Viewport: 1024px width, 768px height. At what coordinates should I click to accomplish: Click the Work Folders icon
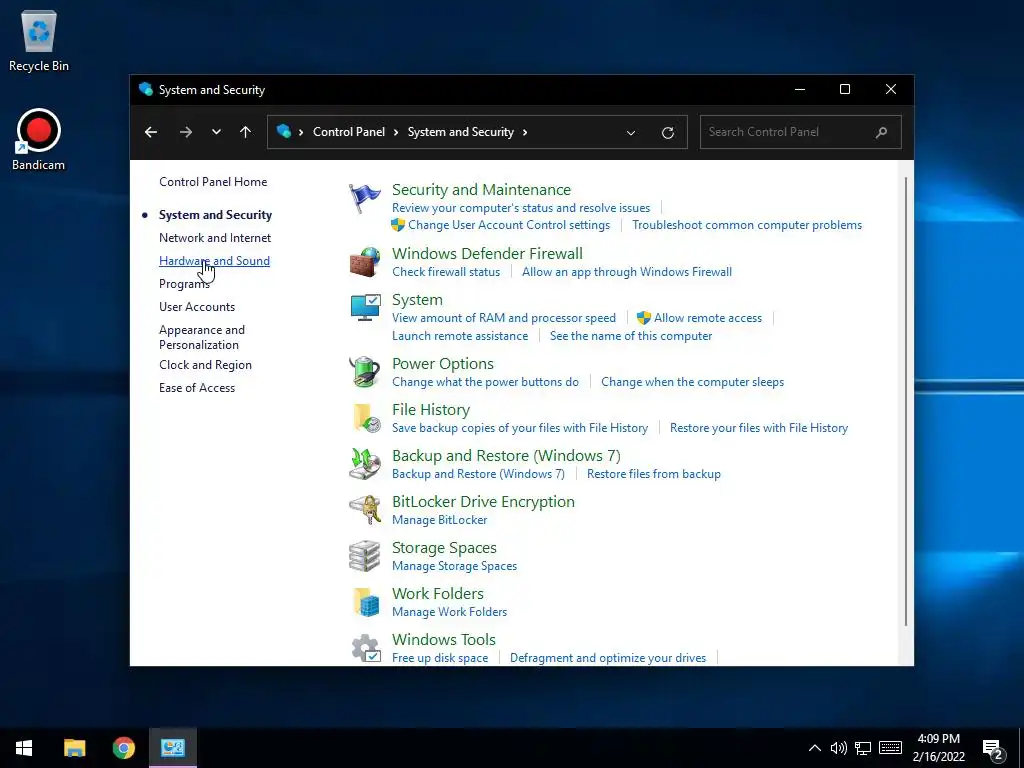point(366,602)
